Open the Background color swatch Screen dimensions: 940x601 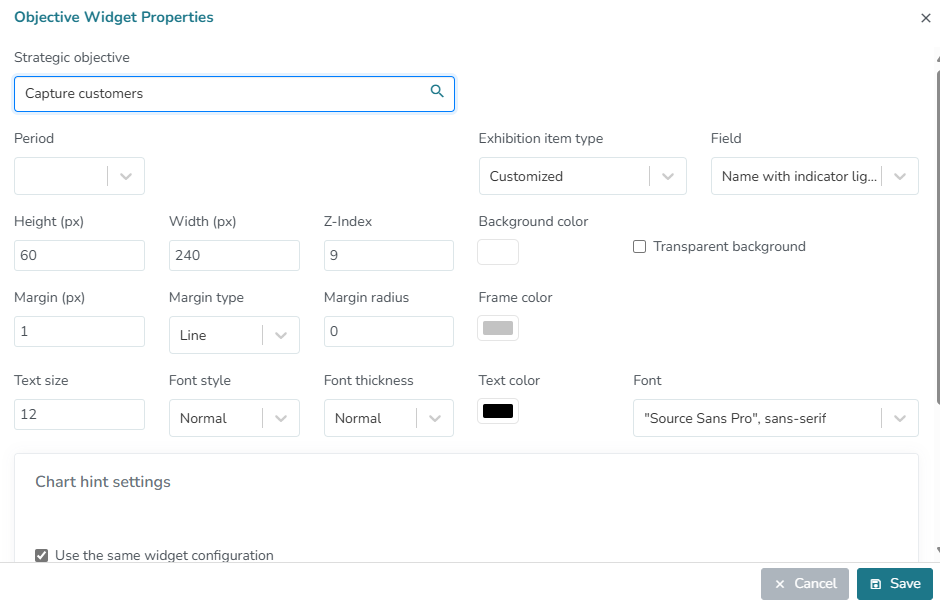coord(498,252)
